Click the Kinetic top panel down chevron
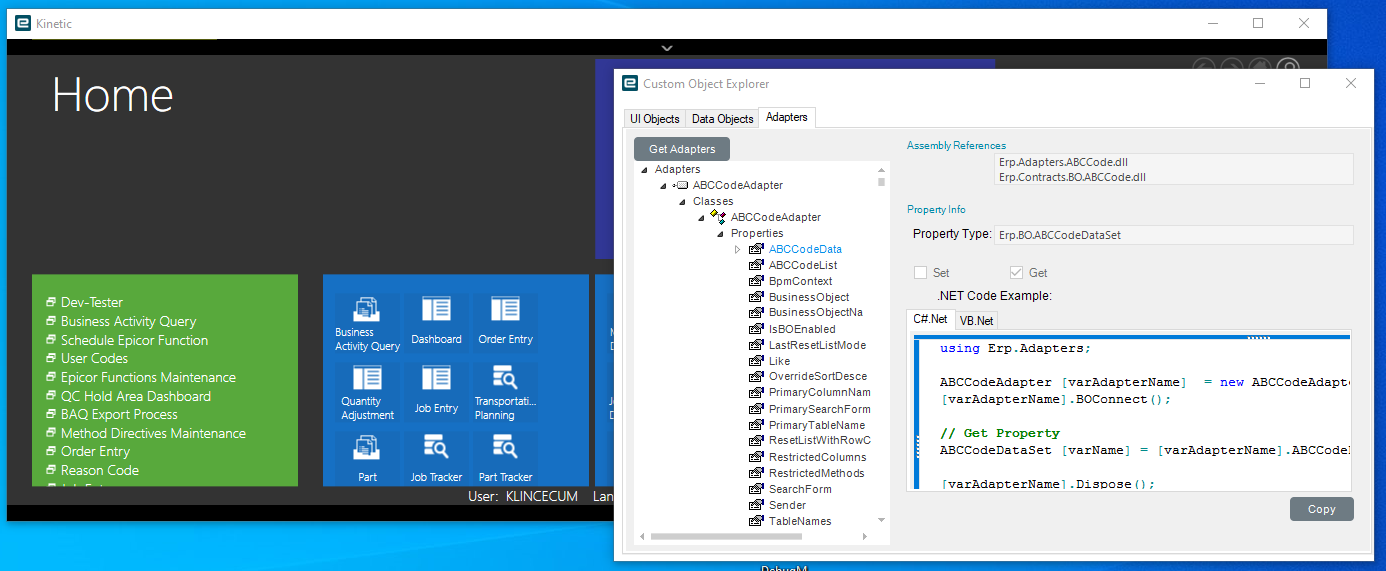1386x571 pixels. 667,47
